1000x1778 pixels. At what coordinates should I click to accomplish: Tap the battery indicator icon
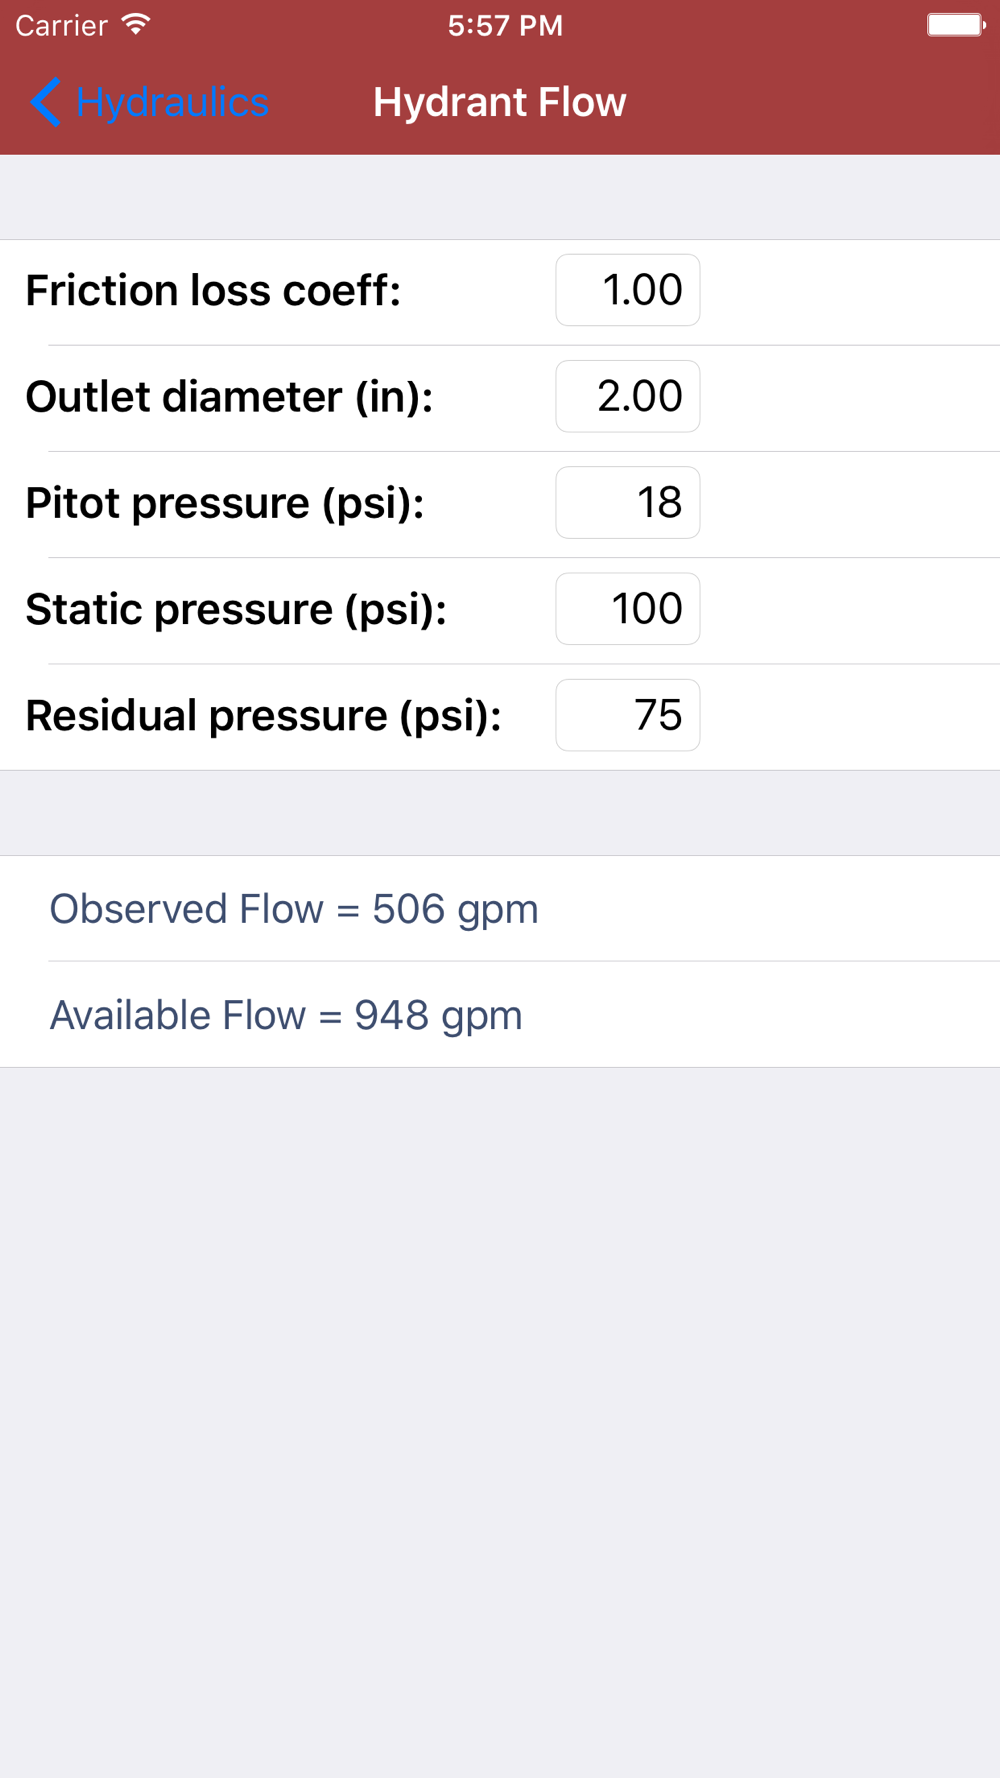click(956, 25)
